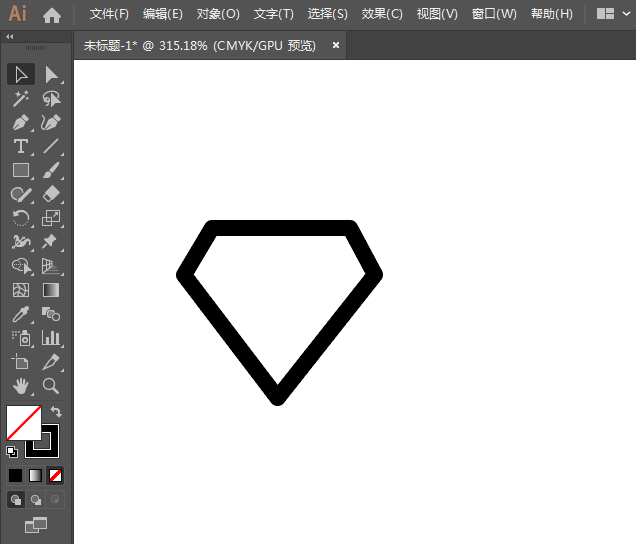Click the Fill color swatch

point(22,422)
